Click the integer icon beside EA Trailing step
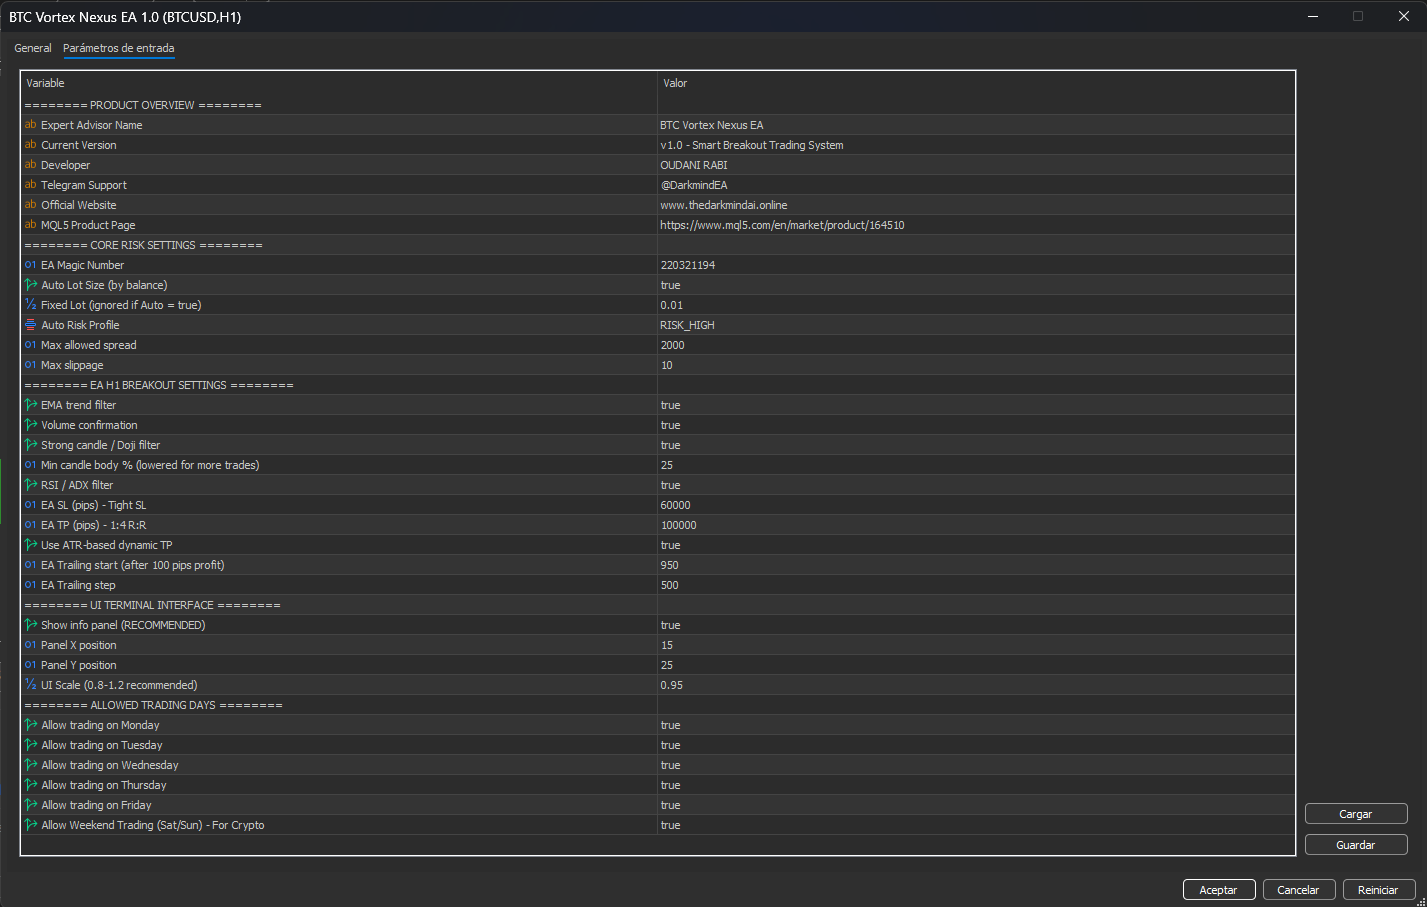Screen dimensions: 1427x907 [x=30, y=585]
